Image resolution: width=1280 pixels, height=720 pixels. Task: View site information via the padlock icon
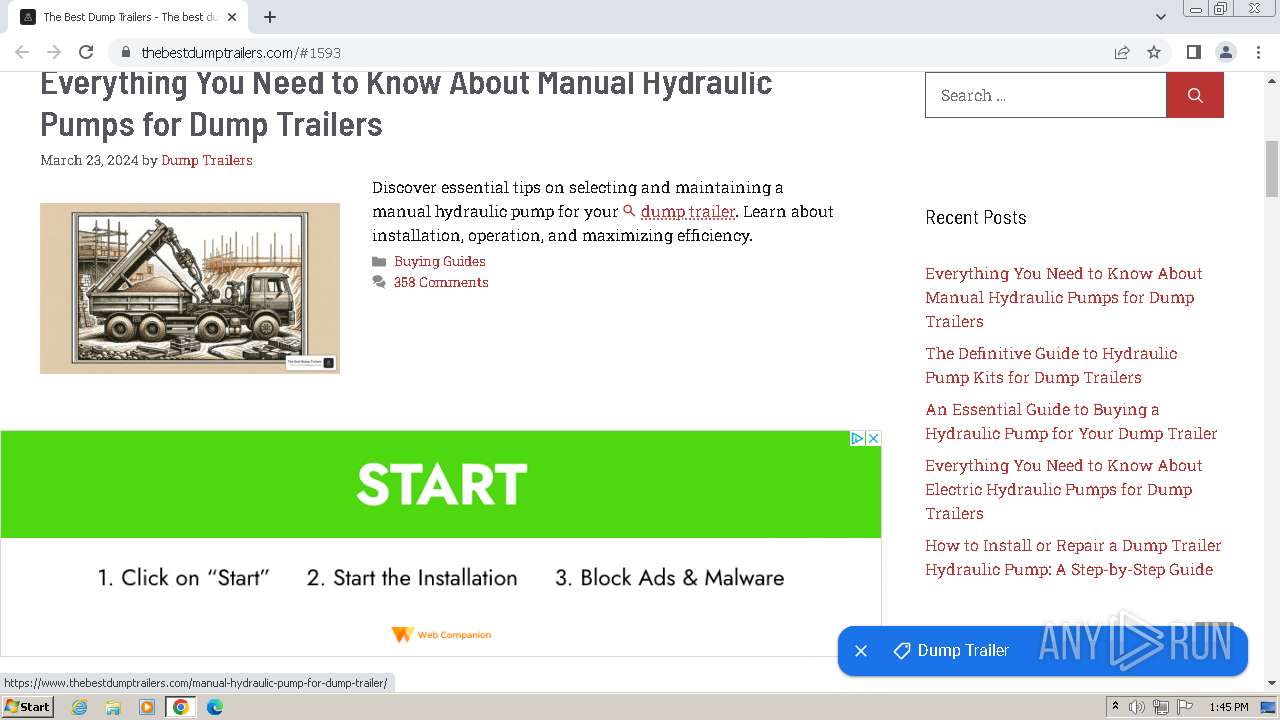[x=125, y=52]
